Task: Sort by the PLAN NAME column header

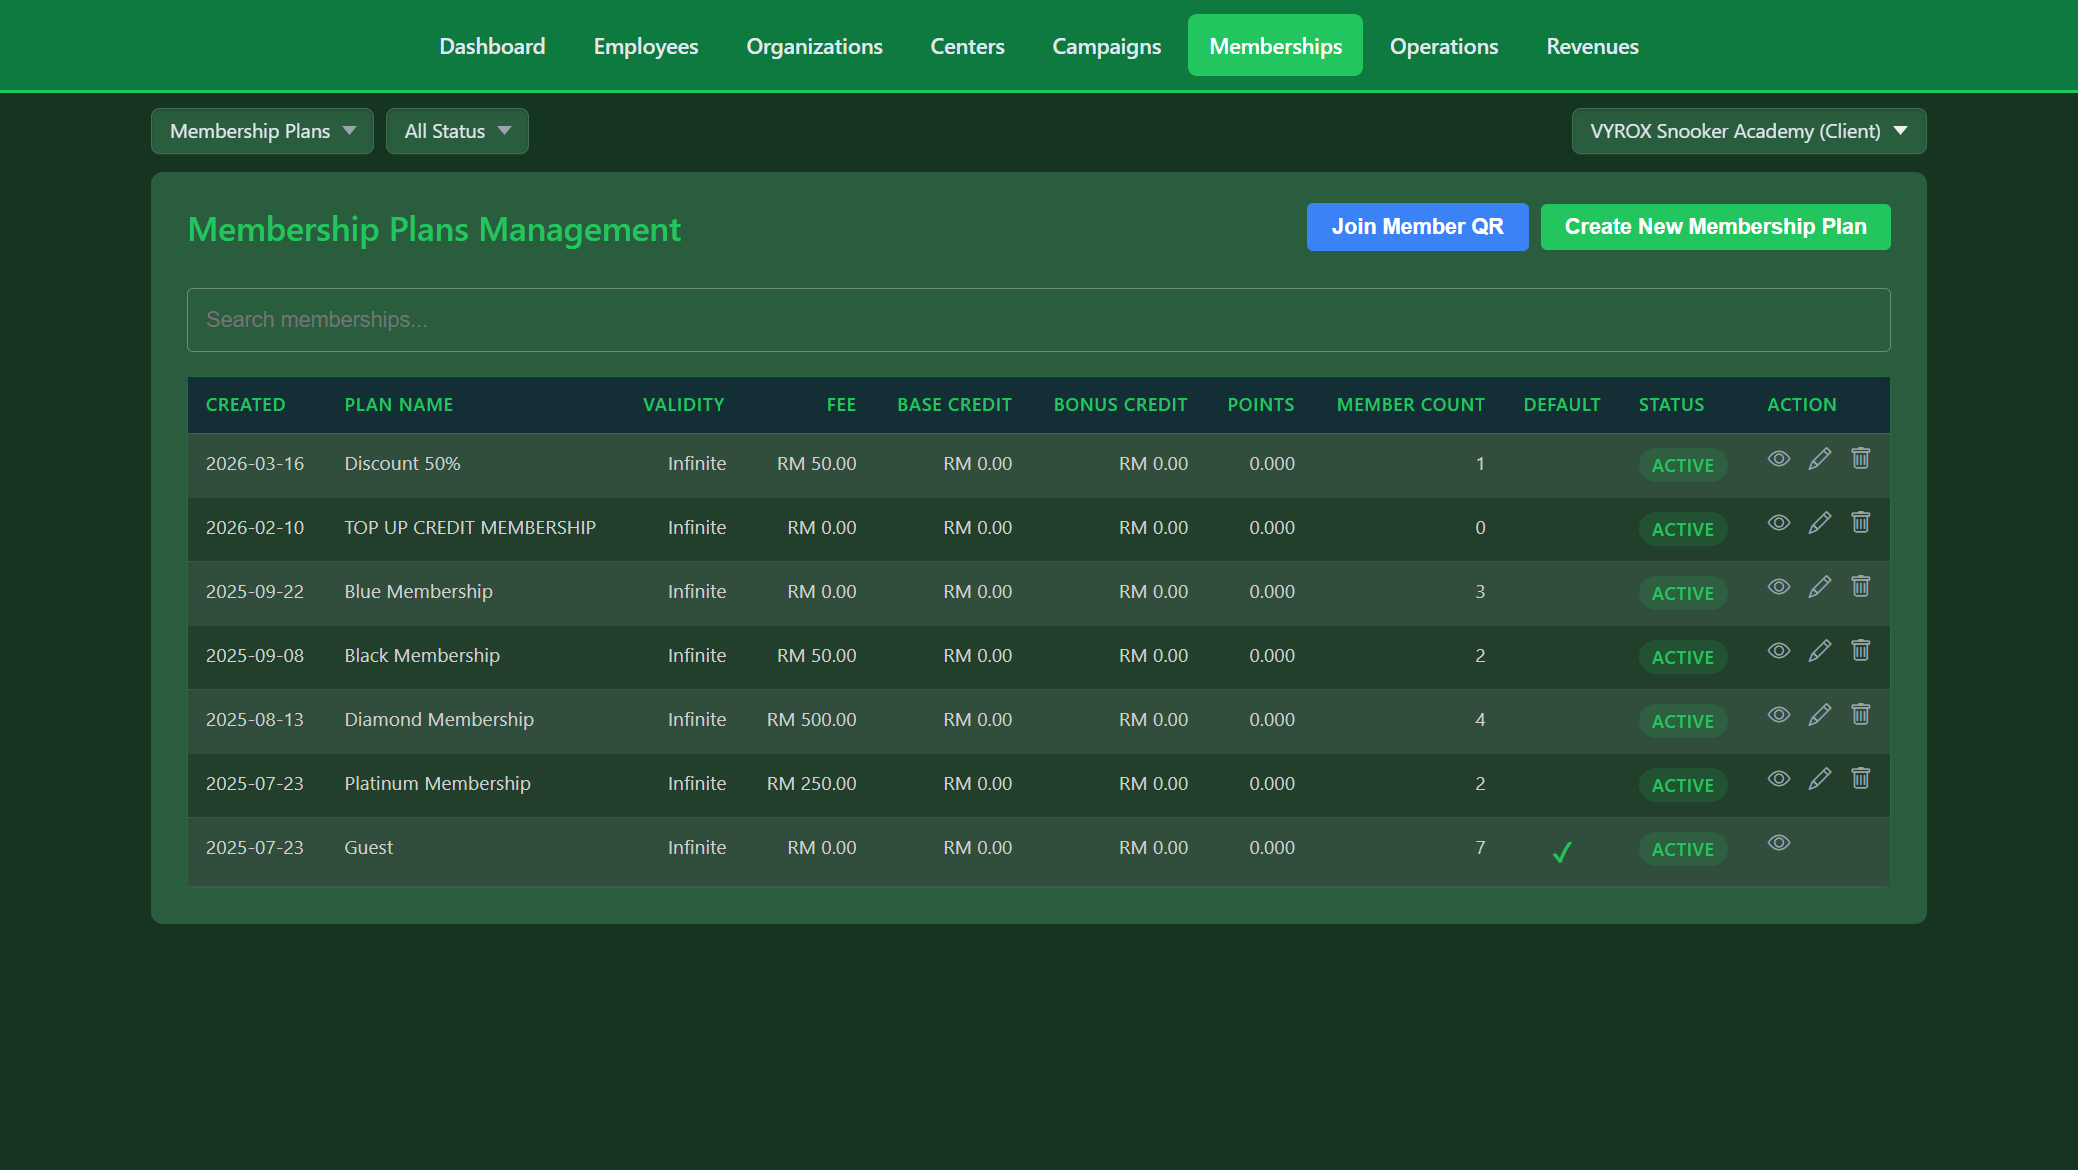Action: pos(398,405)
